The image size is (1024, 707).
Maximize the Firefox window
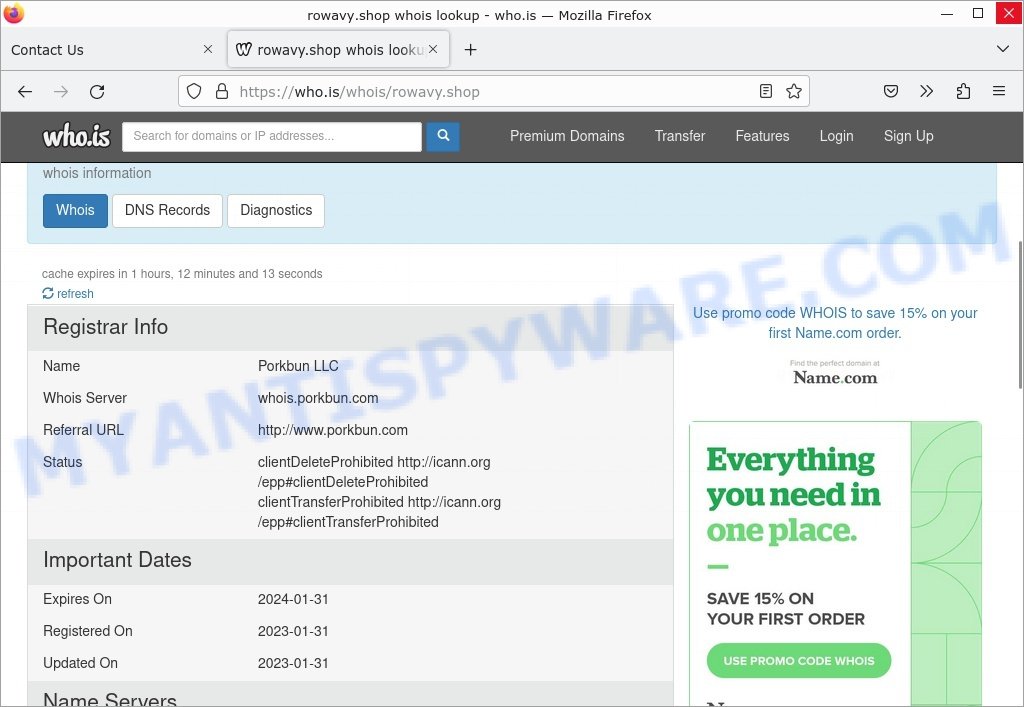pos(978,14)
